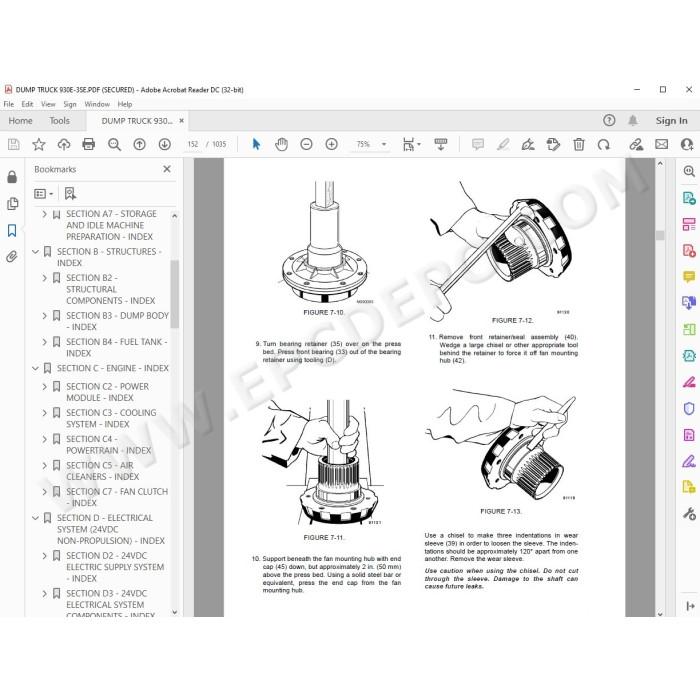Toggle the Bookmarks panel icon

click(x=12, y=230)
